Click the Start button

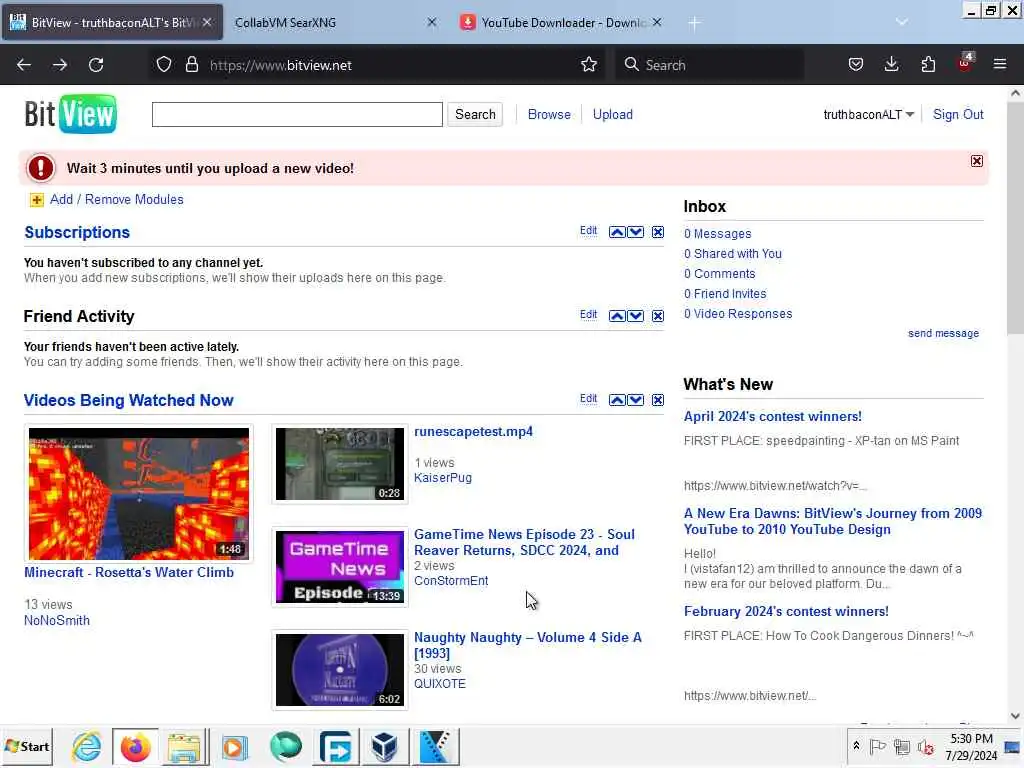27,746
